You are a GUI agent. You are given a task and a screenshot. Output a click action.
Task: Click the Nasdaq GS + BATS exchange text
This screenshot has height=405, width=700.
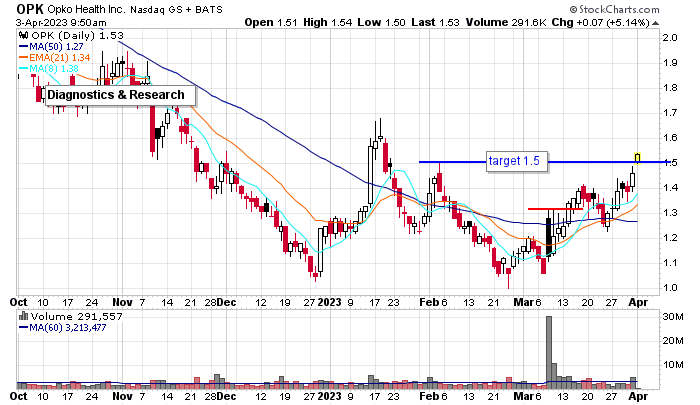click(x=176, y=9)
